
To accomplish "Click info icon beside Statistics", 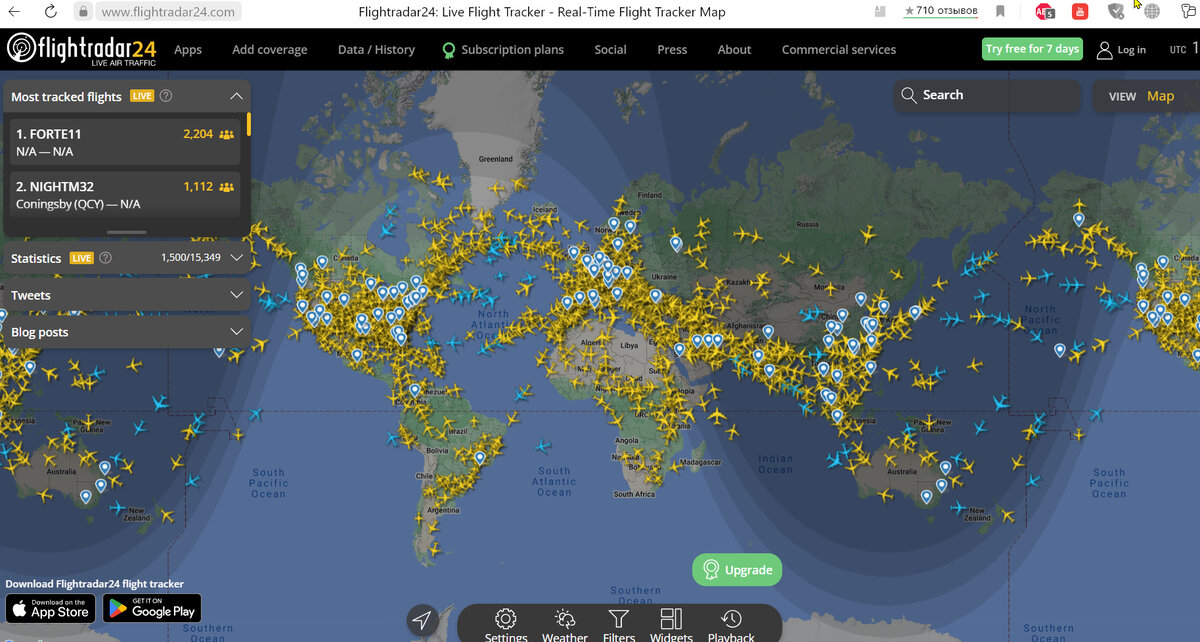I will tap(105, 258).
